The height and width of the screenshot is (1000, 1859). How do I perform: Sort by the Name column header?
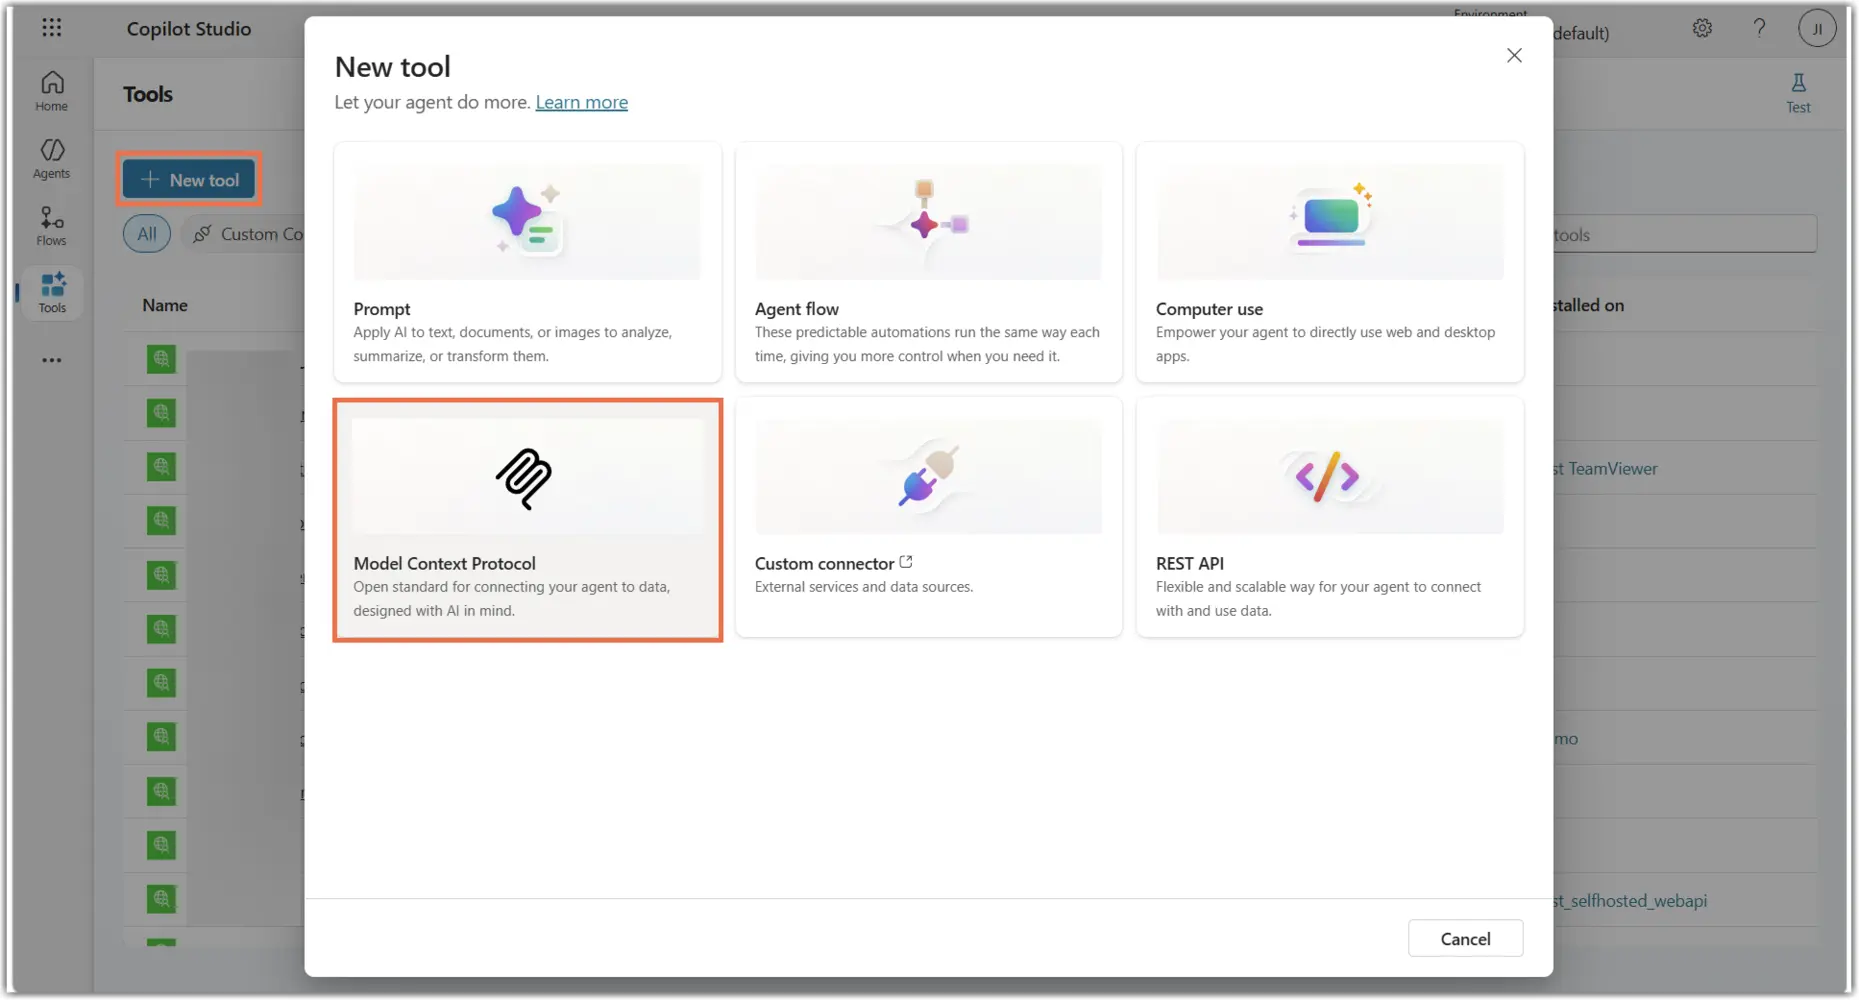pos(165,305)
